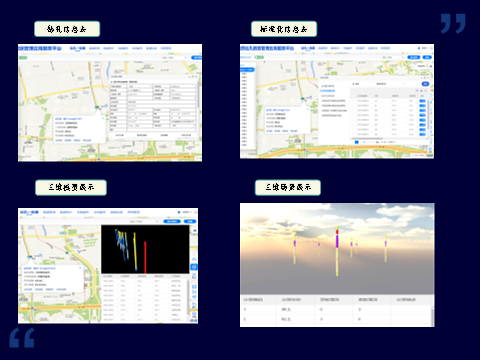This screenshot has height=361, width=481.
Task: Select the tallest red-purple borehole in sky scene
Action: tap(337, 251)
